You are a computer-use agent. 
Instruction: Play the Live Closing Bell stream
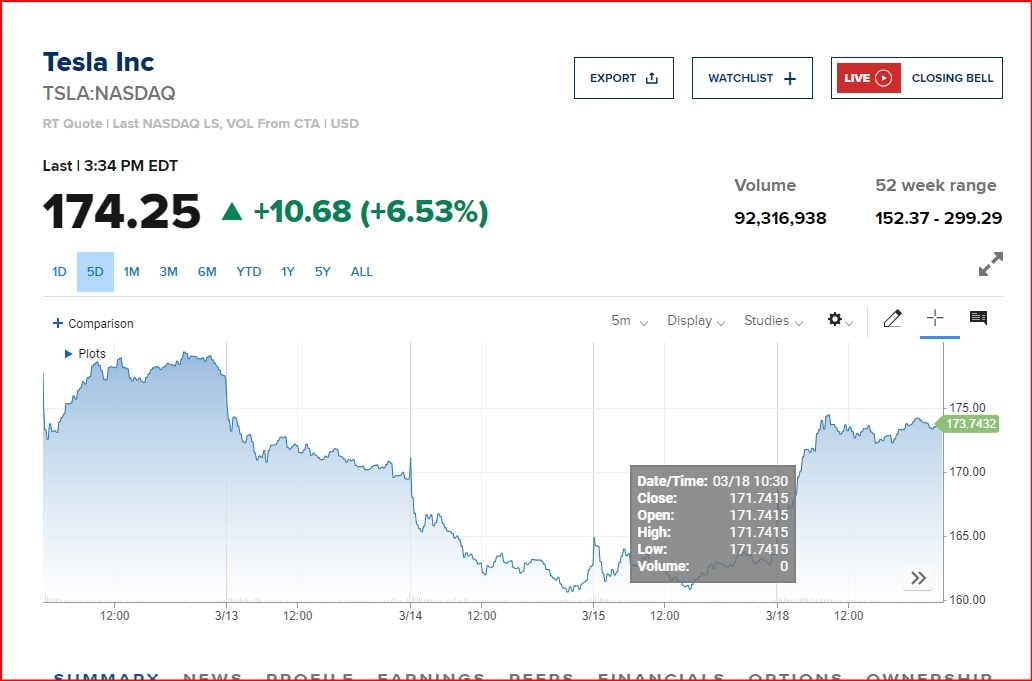click(883, 78)
